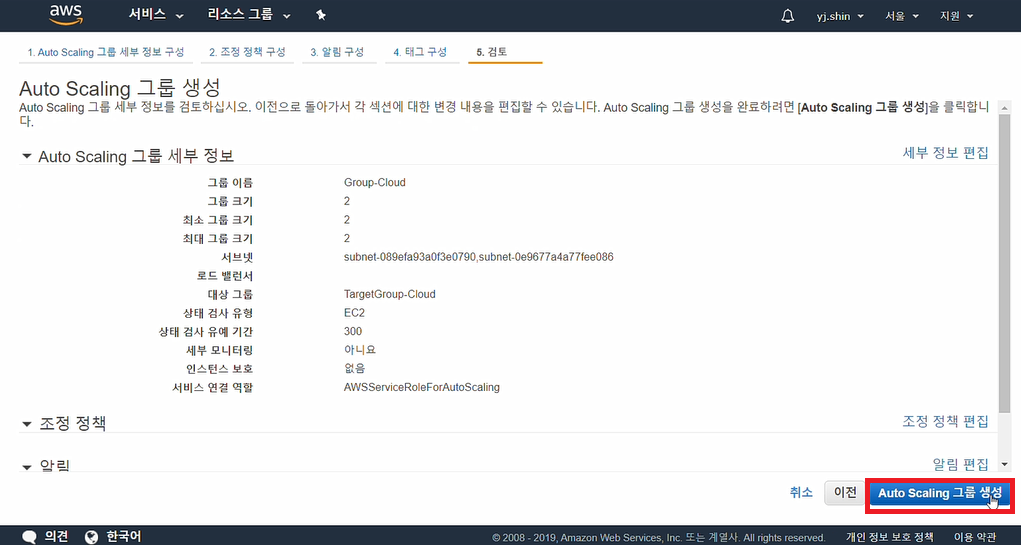Go to step 2 조정 정책 구성
This screenshot has height=545, width=1021.
tap(247, 53)
